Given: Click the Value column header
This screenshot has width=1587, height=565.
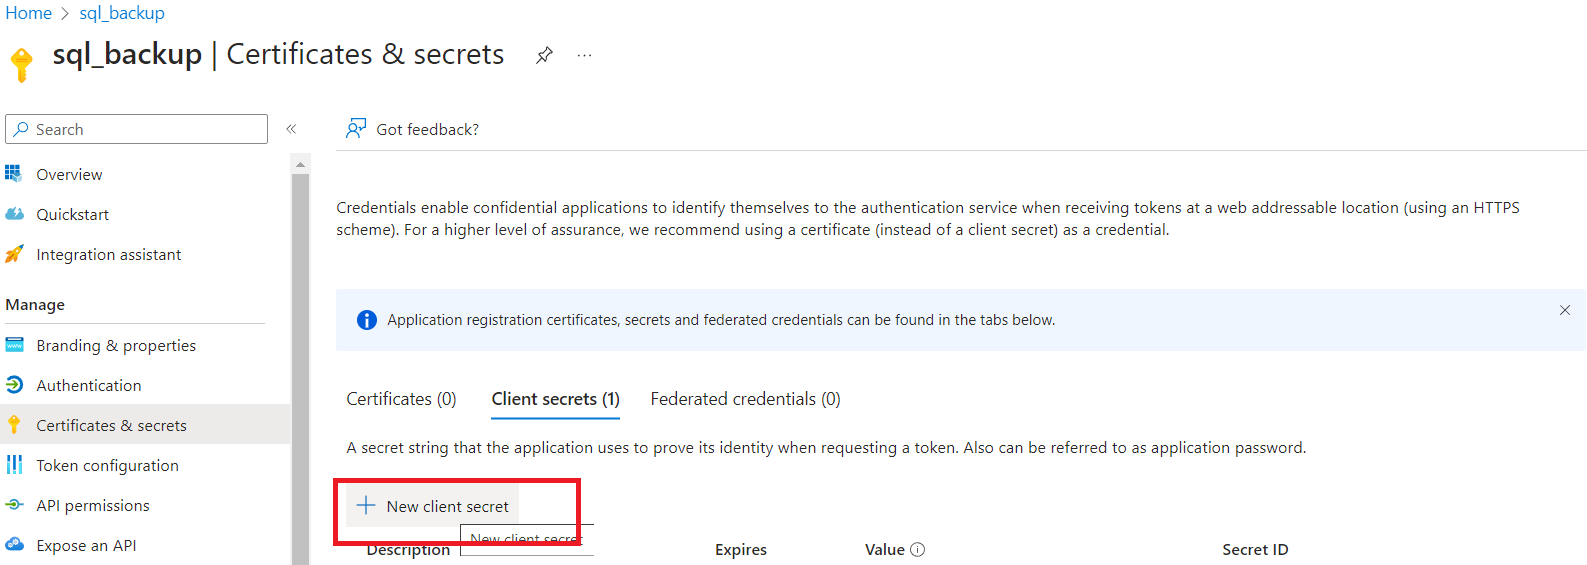Looking at the screenshot, I should point(884,549).
